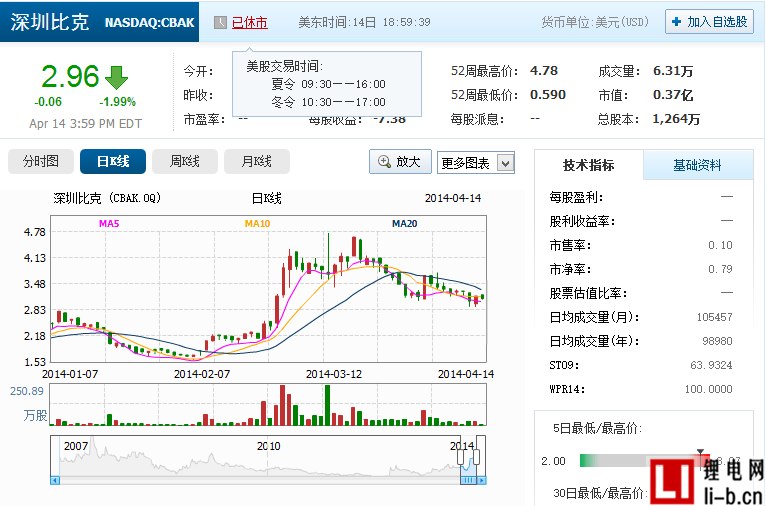Viewport: 766px width, 506px height.
Task: Click the 2007 label on history timeline
Action: (76, 446)
